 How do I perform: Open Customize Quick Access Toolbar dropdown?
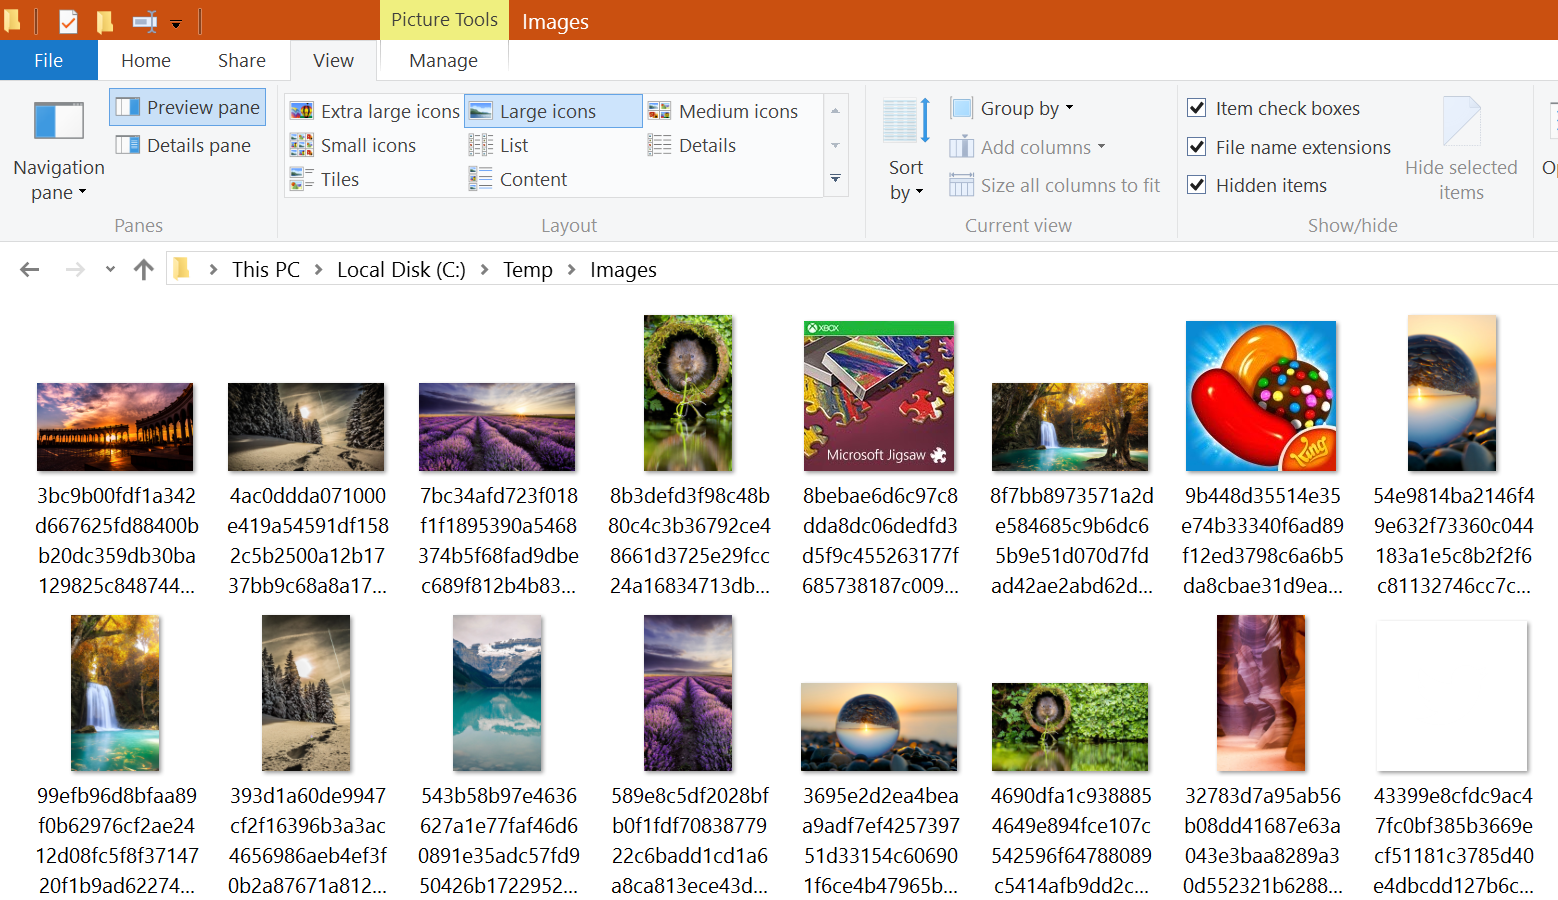[176, 22]
